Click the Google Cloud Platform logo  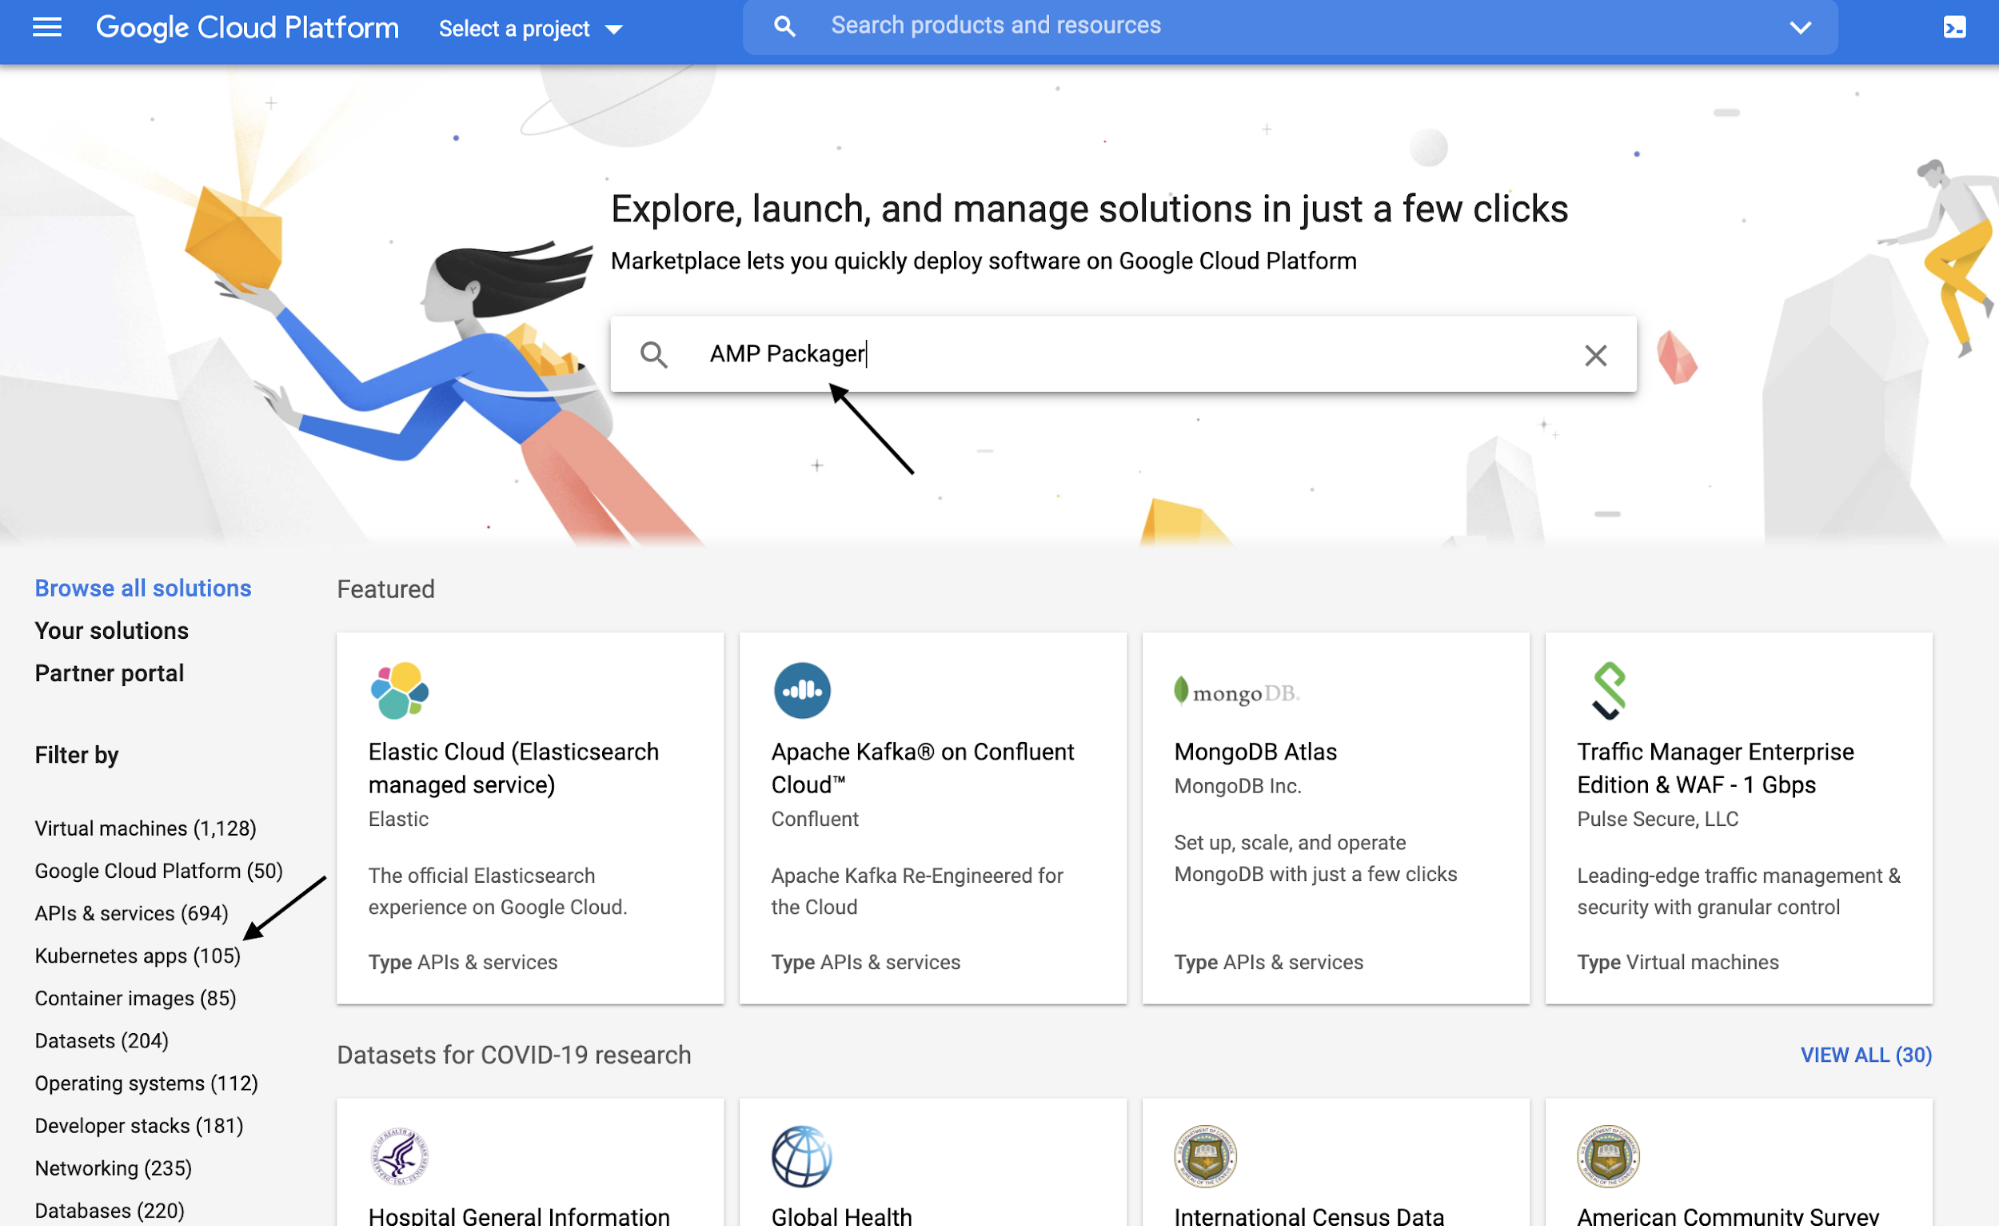[246, 27]
